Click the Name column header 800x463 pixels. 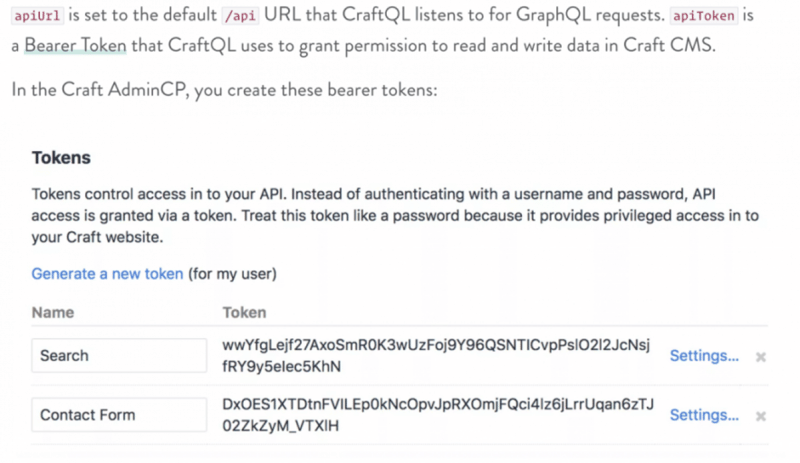pyautogui.click(x=52, y=312)
